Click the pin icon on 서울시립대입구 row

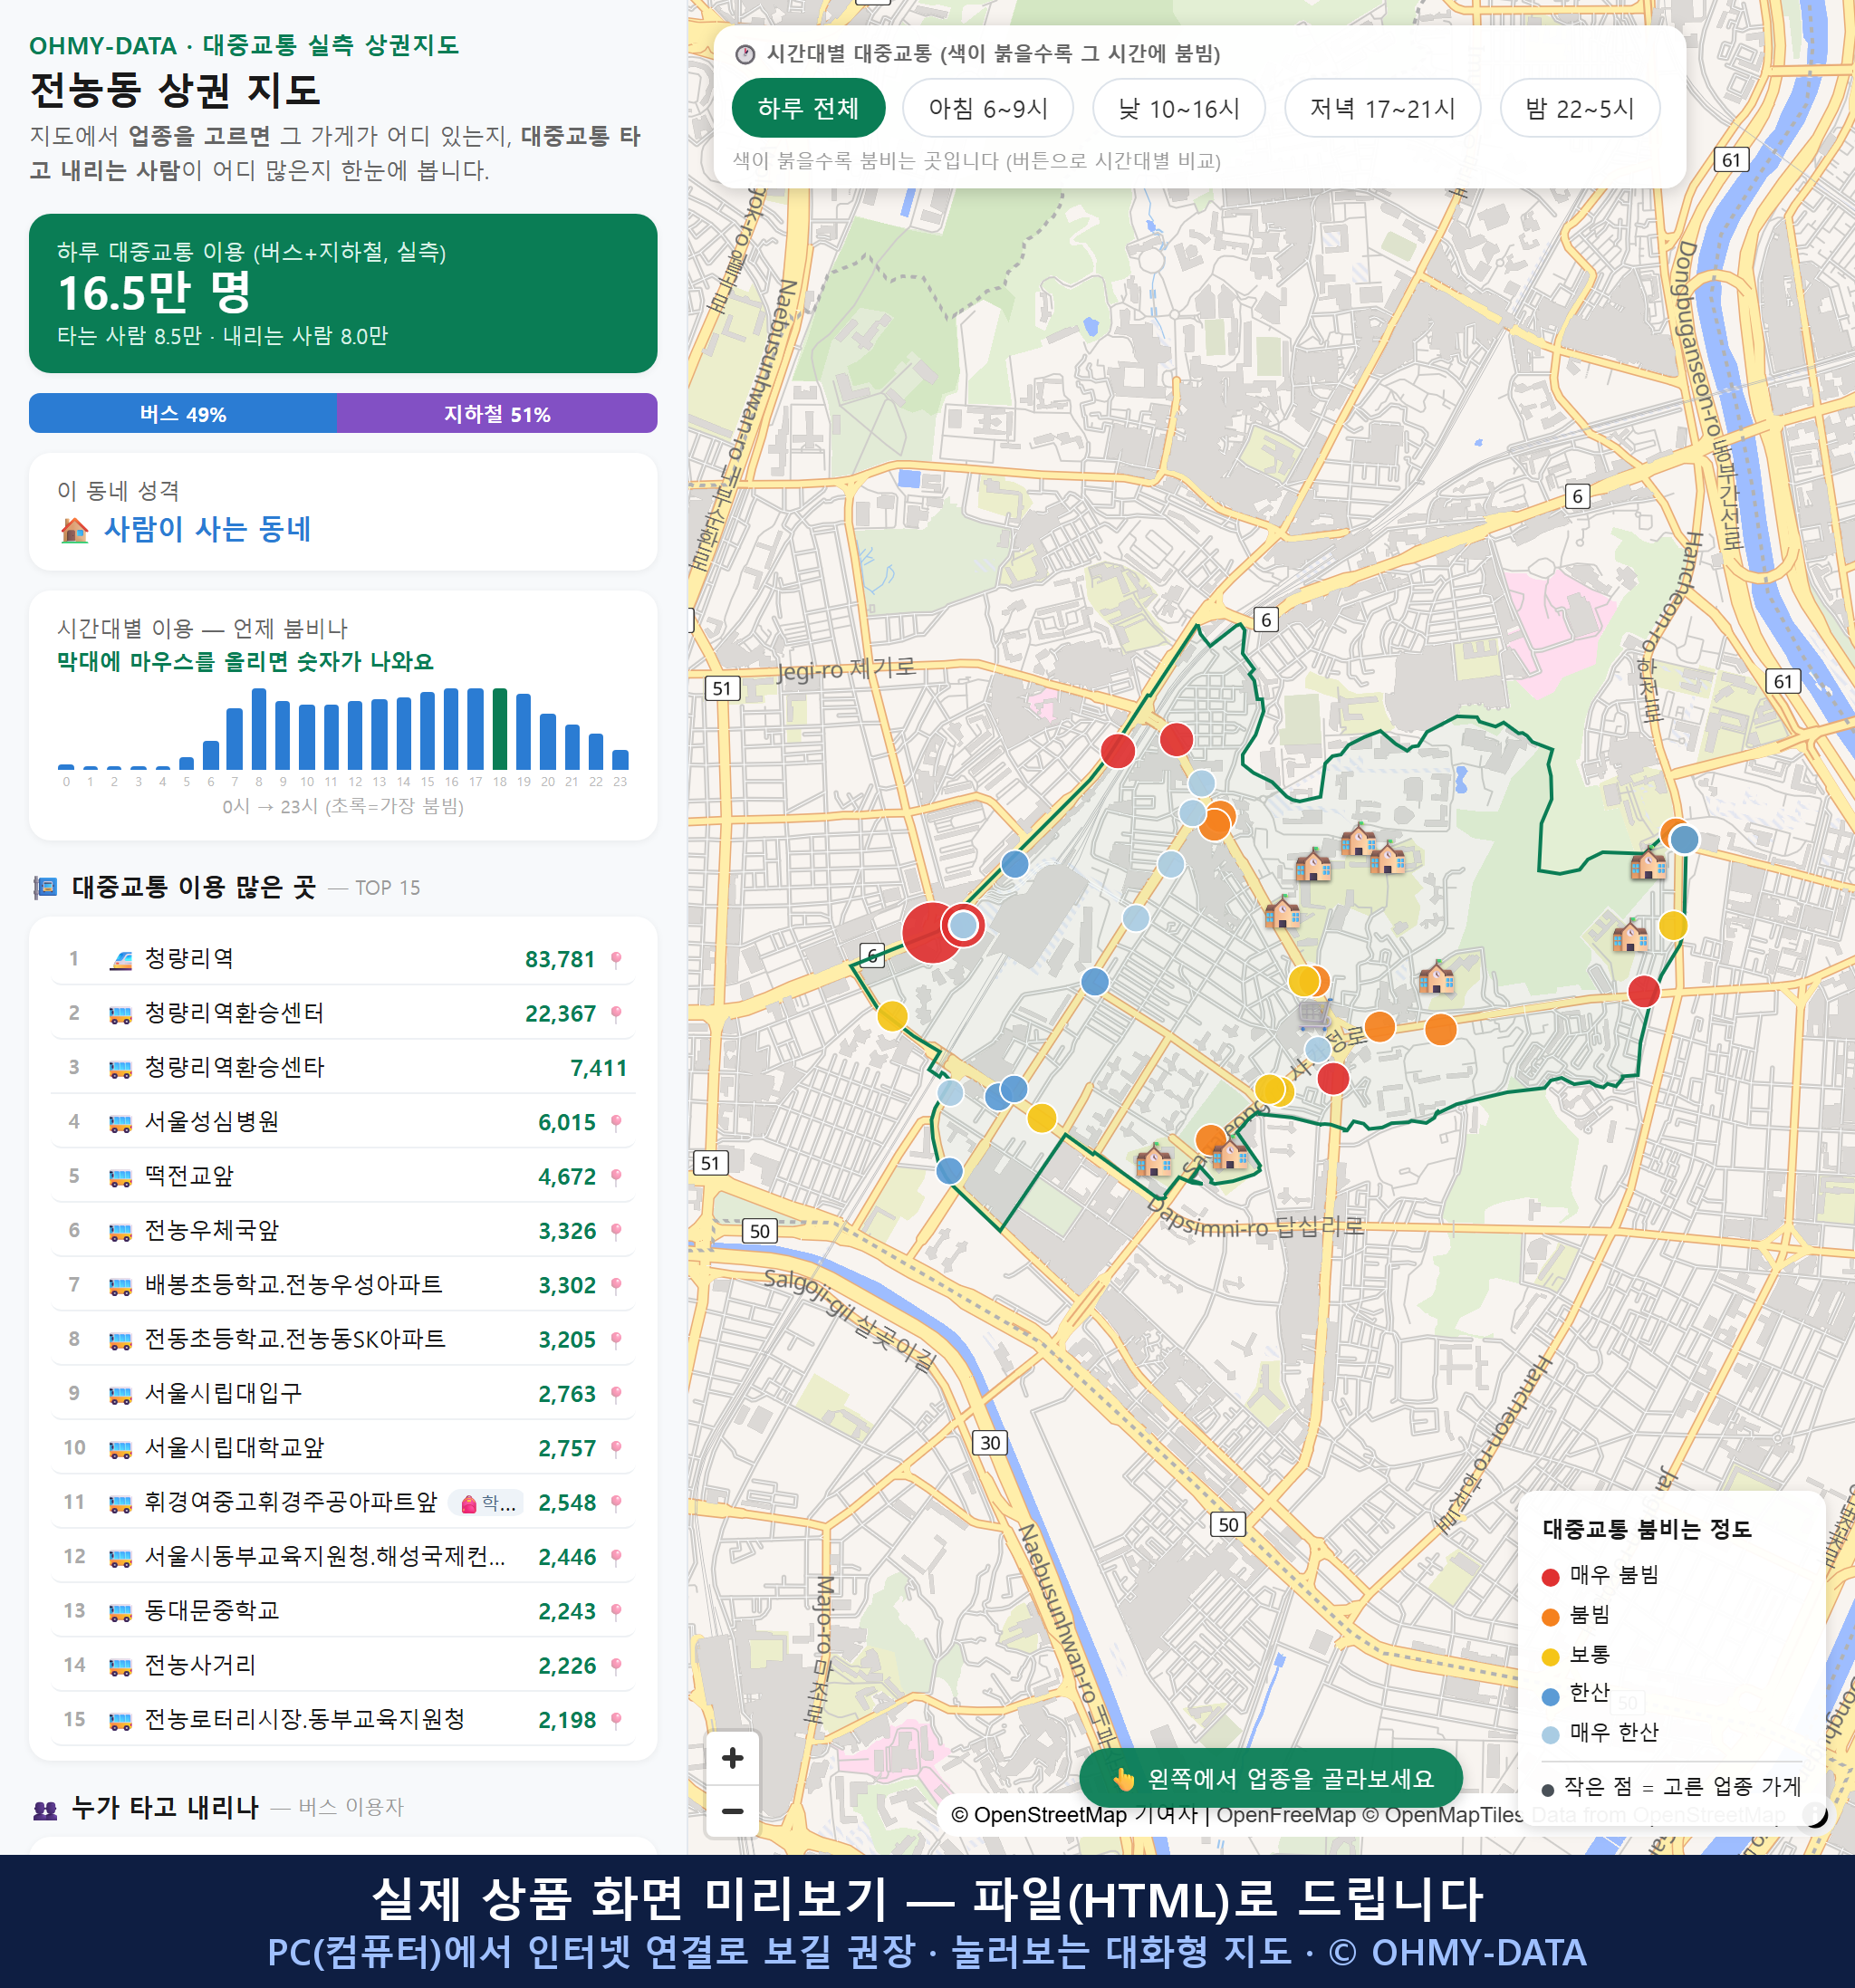point(616,1395)
